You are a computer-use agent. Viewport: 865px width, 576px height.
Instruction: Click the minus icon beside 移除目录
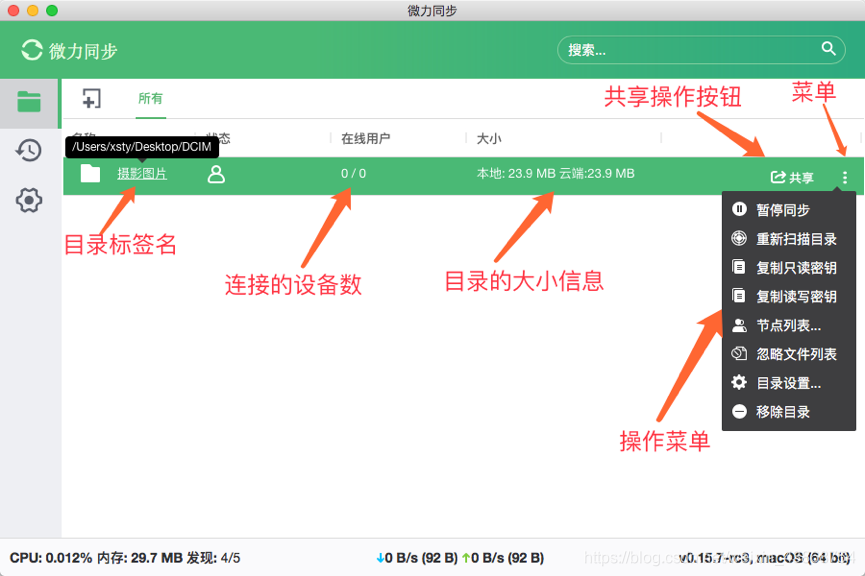[x=739, y=412]
